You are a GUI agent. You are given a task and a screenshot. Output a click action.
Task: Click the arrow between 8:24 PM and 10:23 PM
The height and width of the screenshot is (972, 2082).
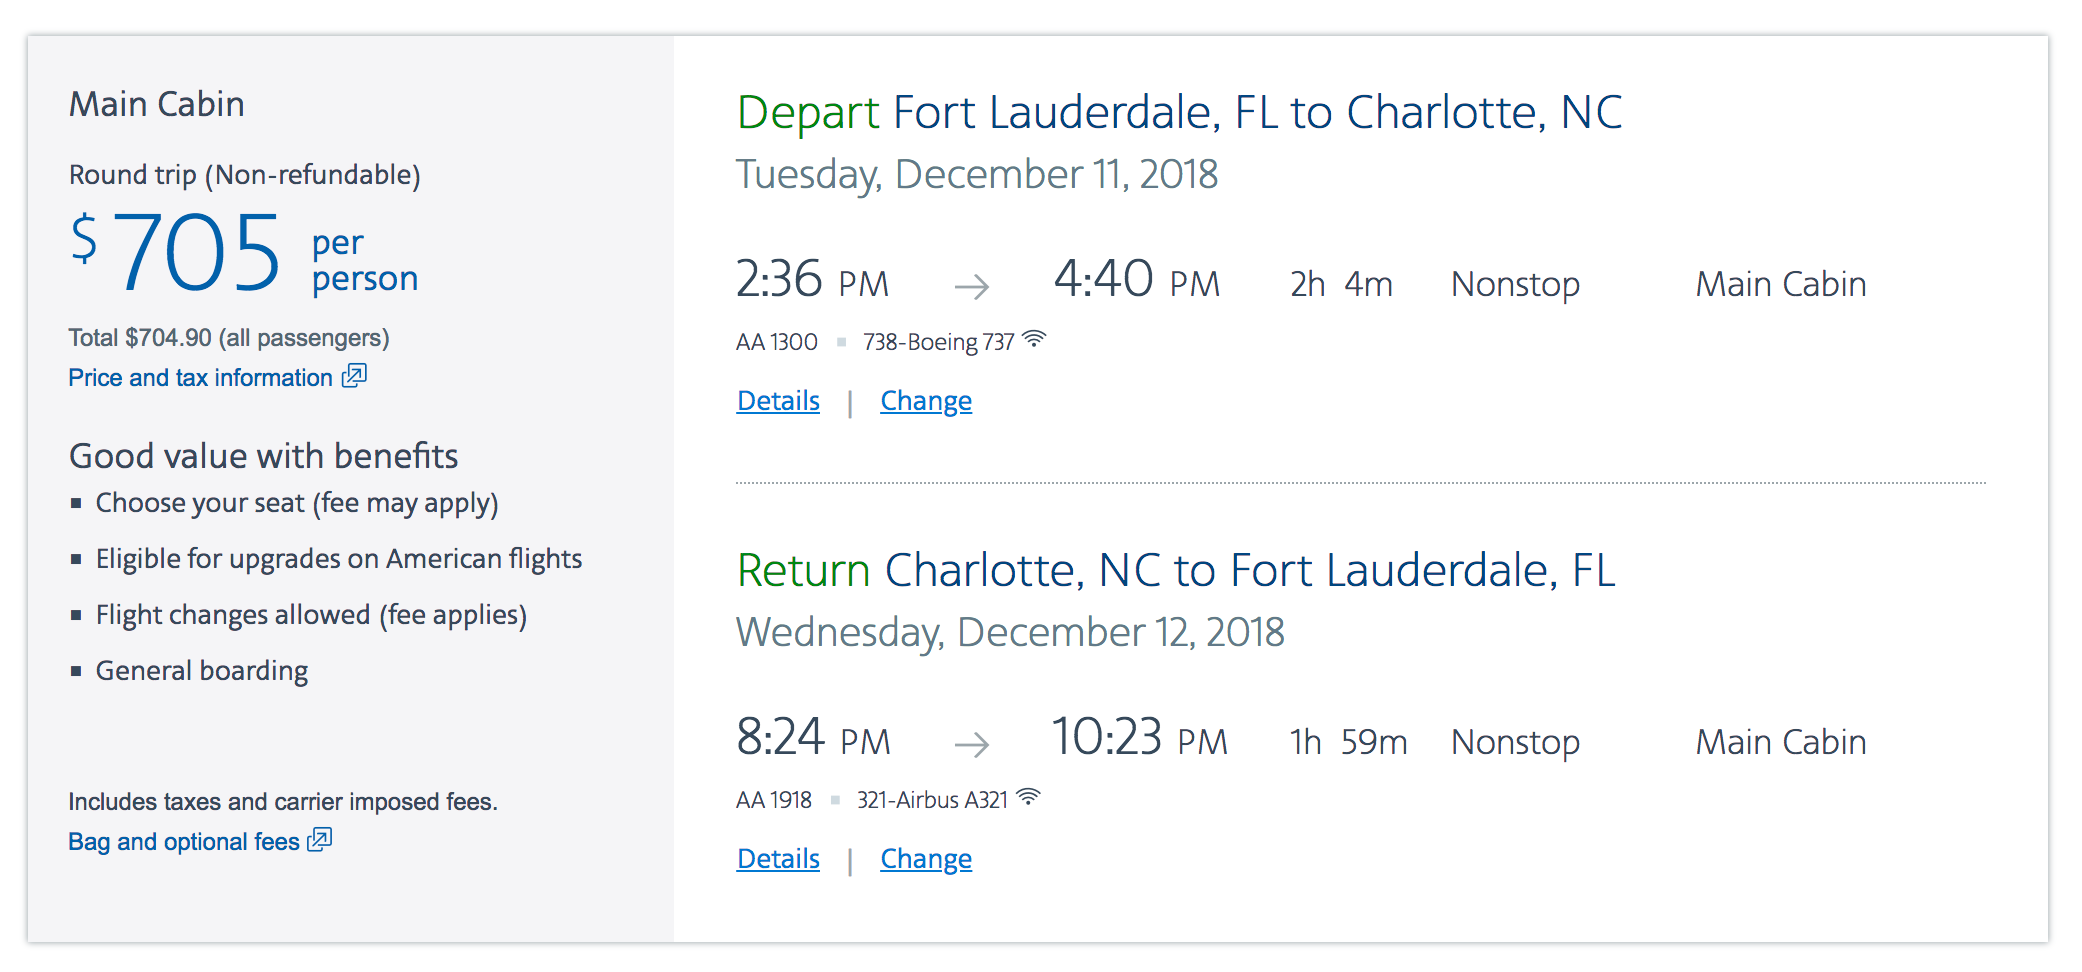tap(971, 744)
